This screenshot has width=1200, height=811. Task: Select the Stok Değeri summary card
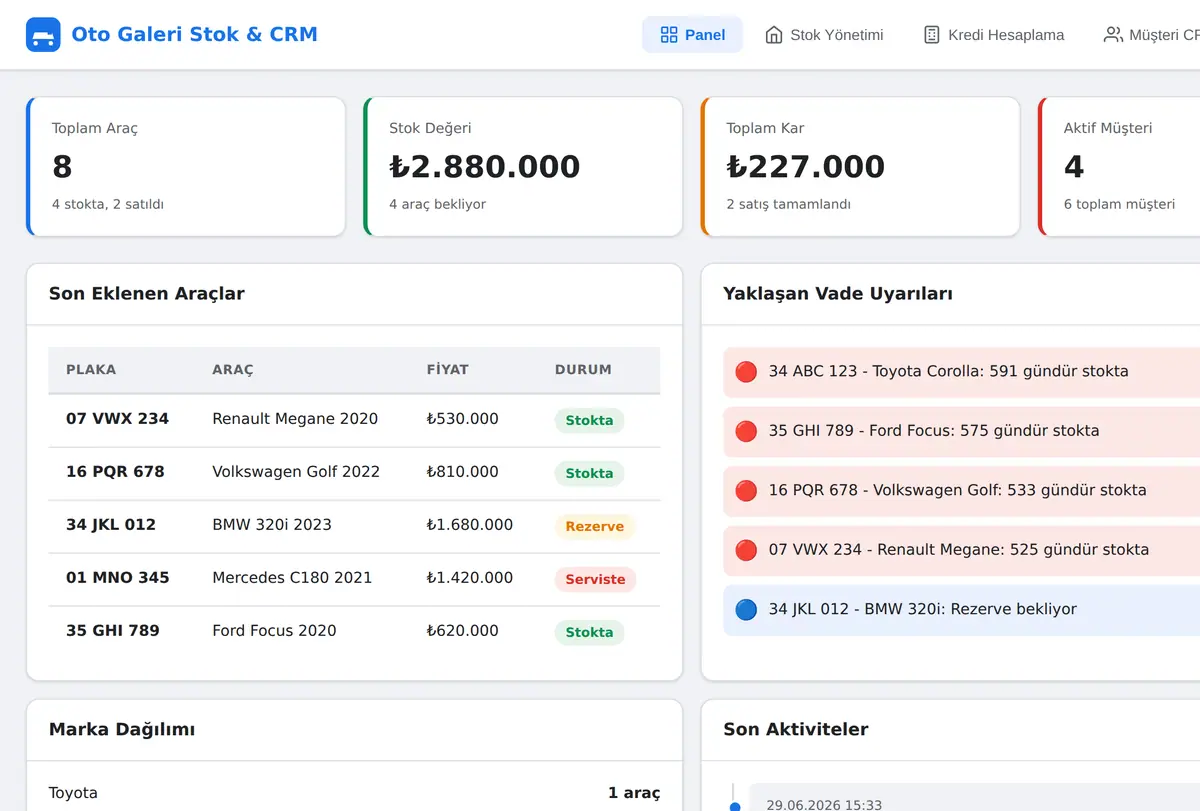tap(523, 167)
